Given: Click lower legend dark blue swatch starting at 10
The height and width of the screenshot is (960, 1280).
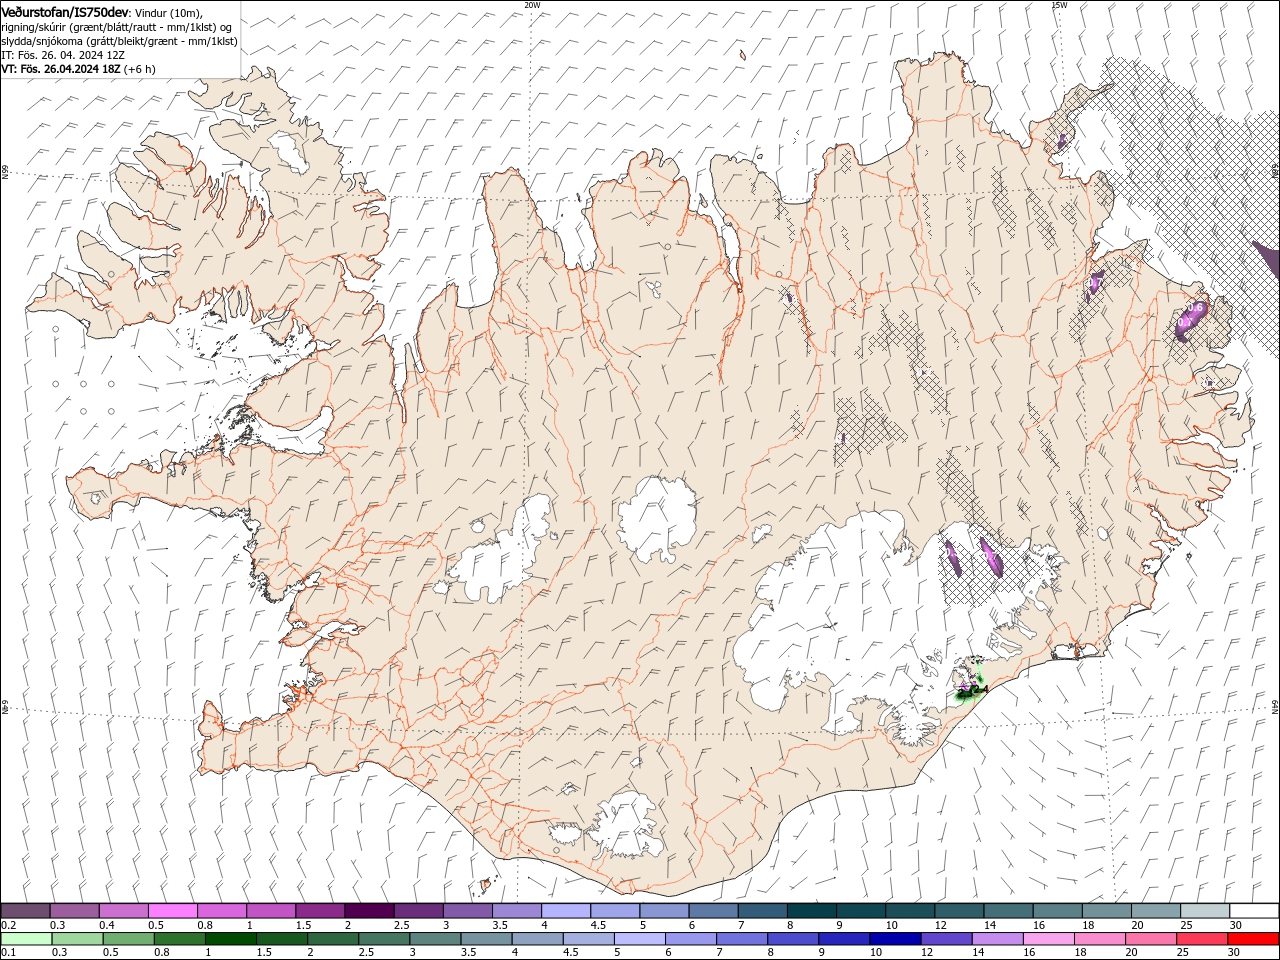Looking at the screenshot, I should (x=895, y=939).
